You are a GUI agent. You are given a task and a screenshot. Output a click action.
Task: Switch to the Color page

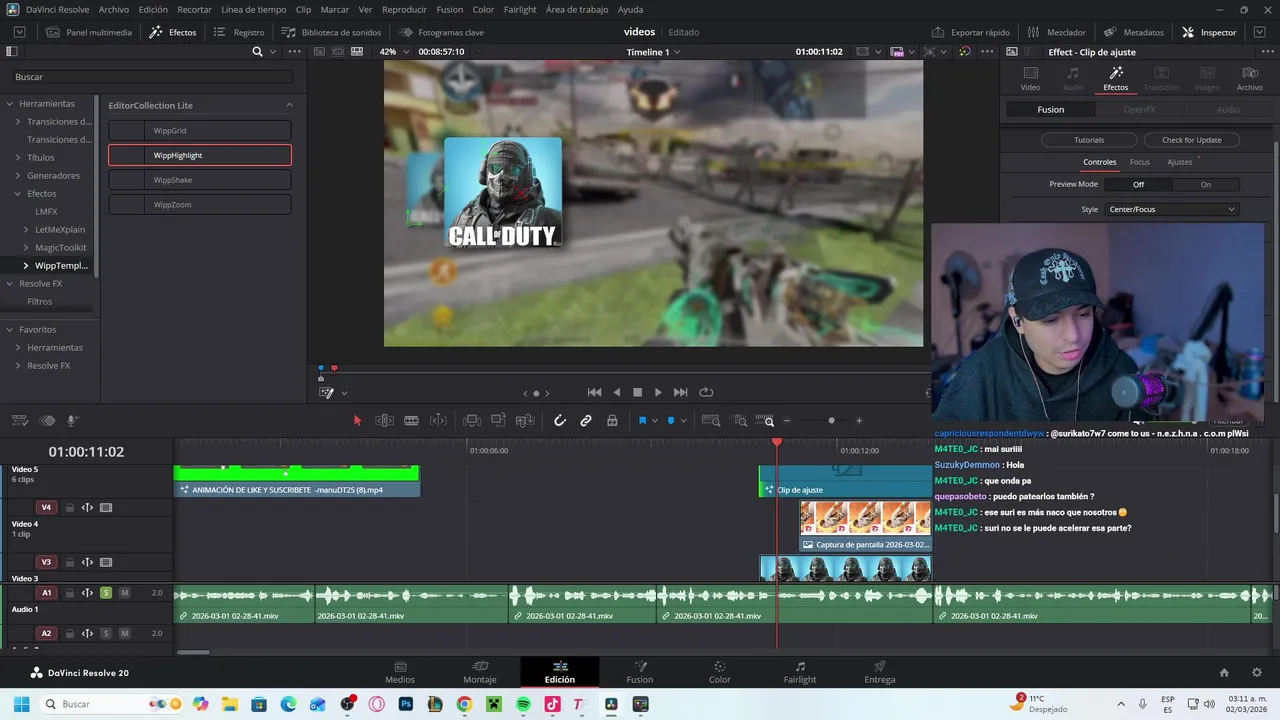[720, 672]
